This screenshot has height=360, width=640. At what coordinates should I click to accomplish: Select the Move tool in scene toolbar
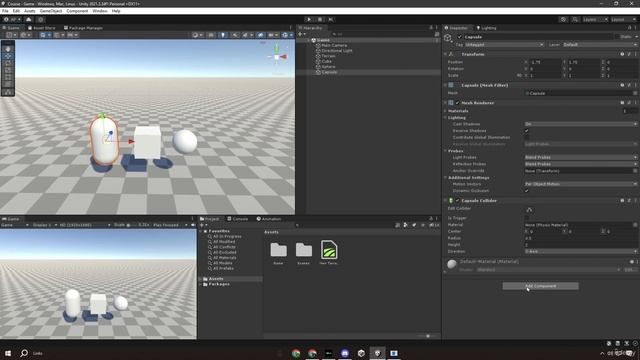pyautogui.click(x=8, y=56)
